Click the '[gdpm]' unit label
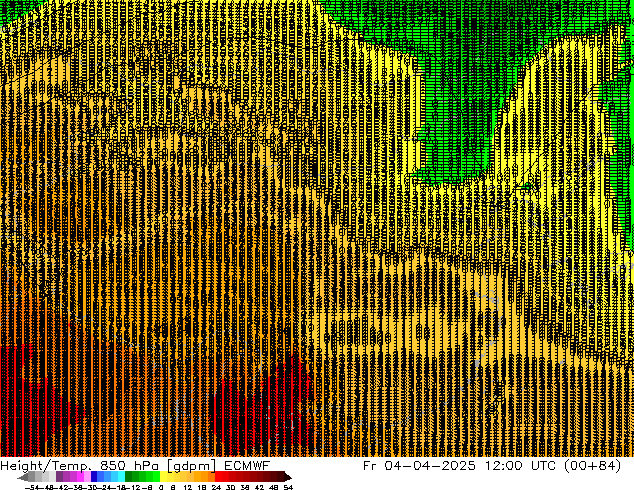The height and width of the screenshot is (490, 634). [x=192, y=466]
